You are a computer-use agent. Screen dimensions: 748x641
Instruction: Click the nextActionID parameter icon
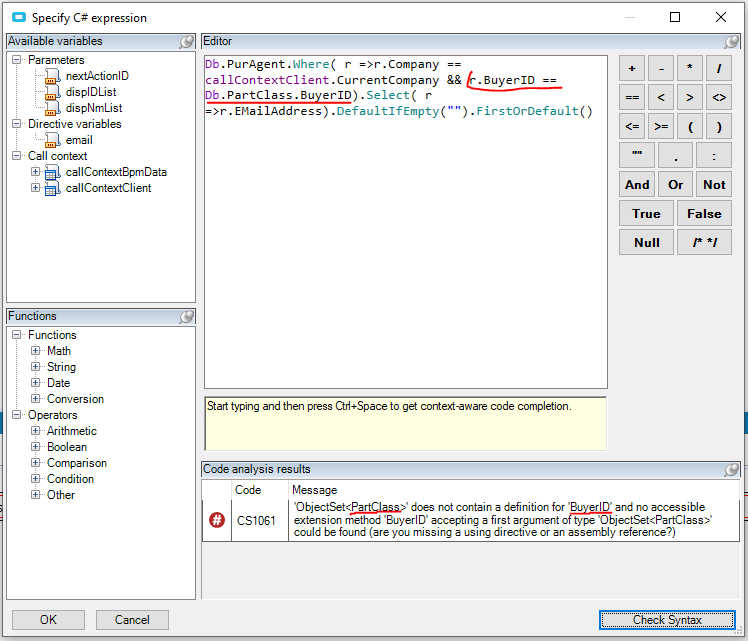52,76
